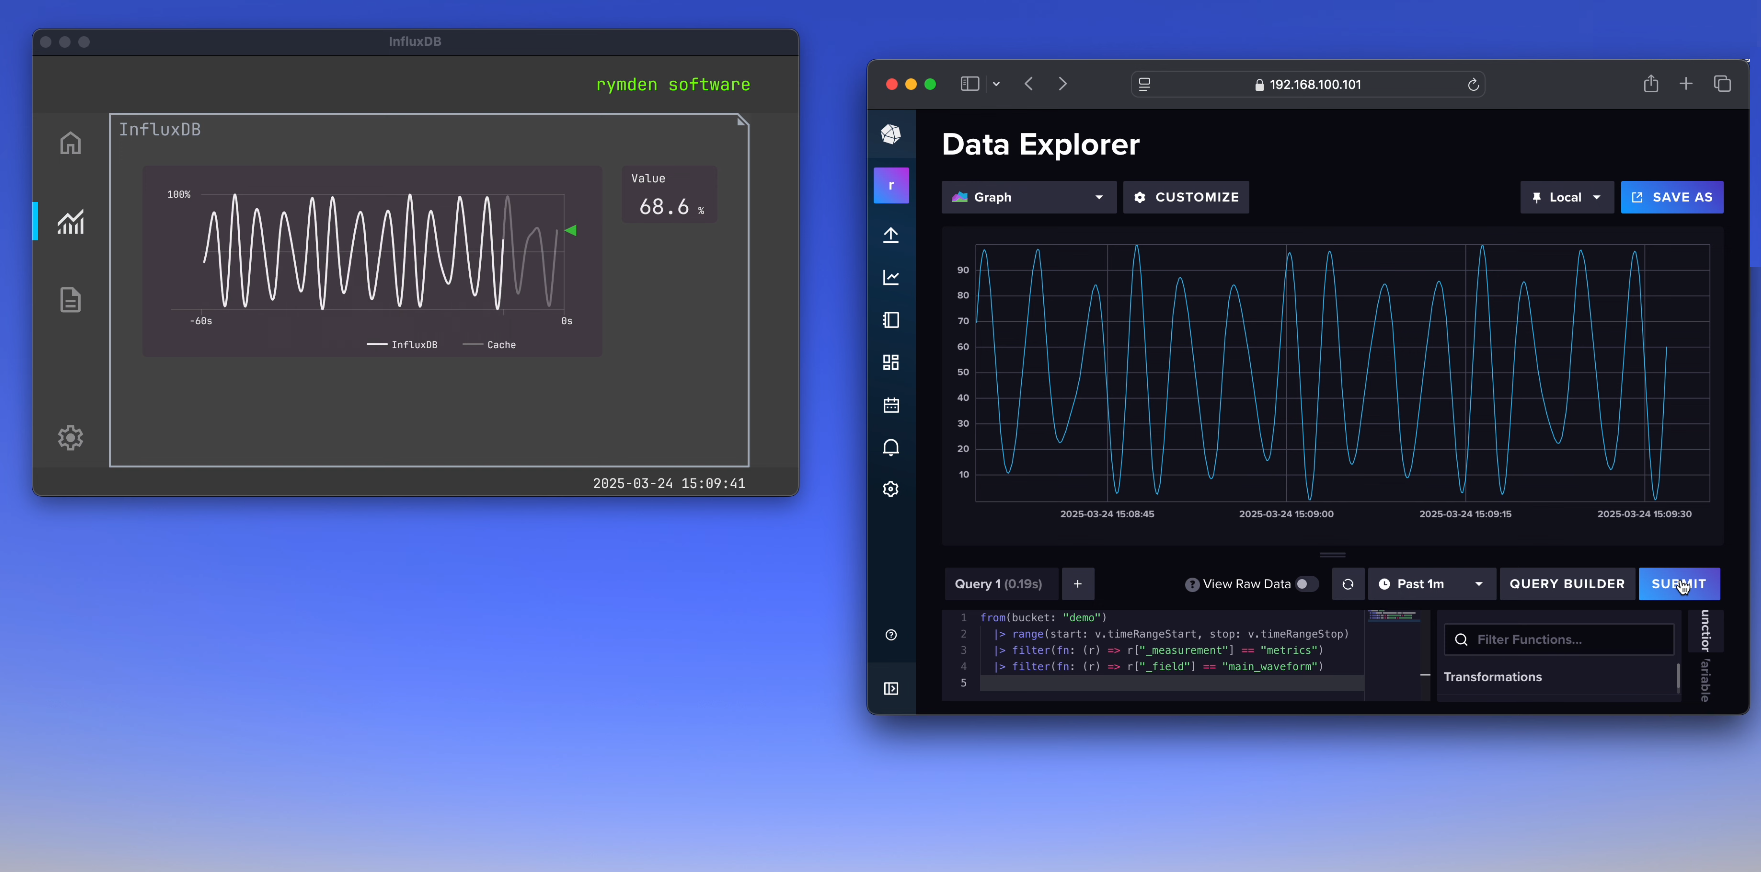Select the Query 1 tab
Image resolution: width=1761 pixels, height=872 pixels.
(x=1000, y=584)
